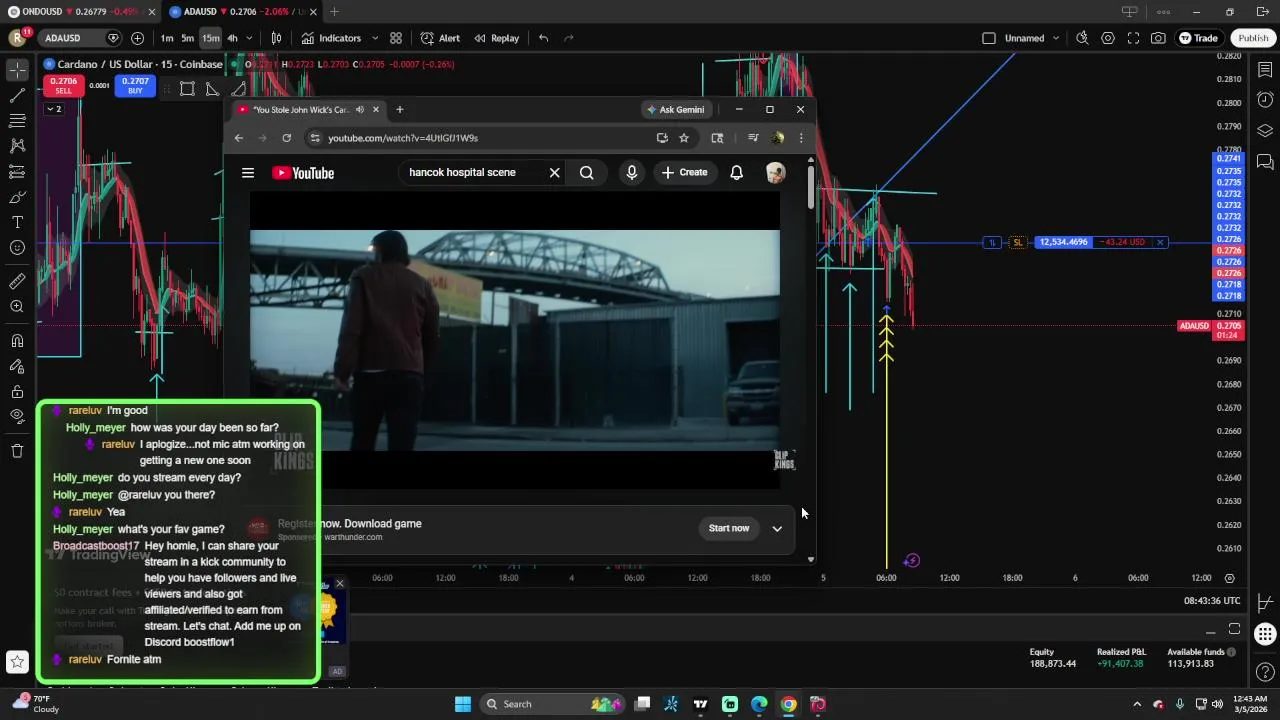Viewport: 1280px width, 720px height.
Task: Open a new TradingView tab with plus
Action: [334, 12]
